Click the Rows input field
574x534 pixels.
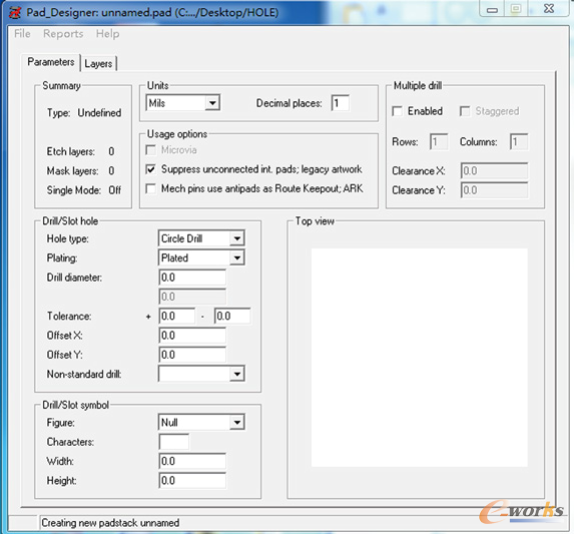439,142
